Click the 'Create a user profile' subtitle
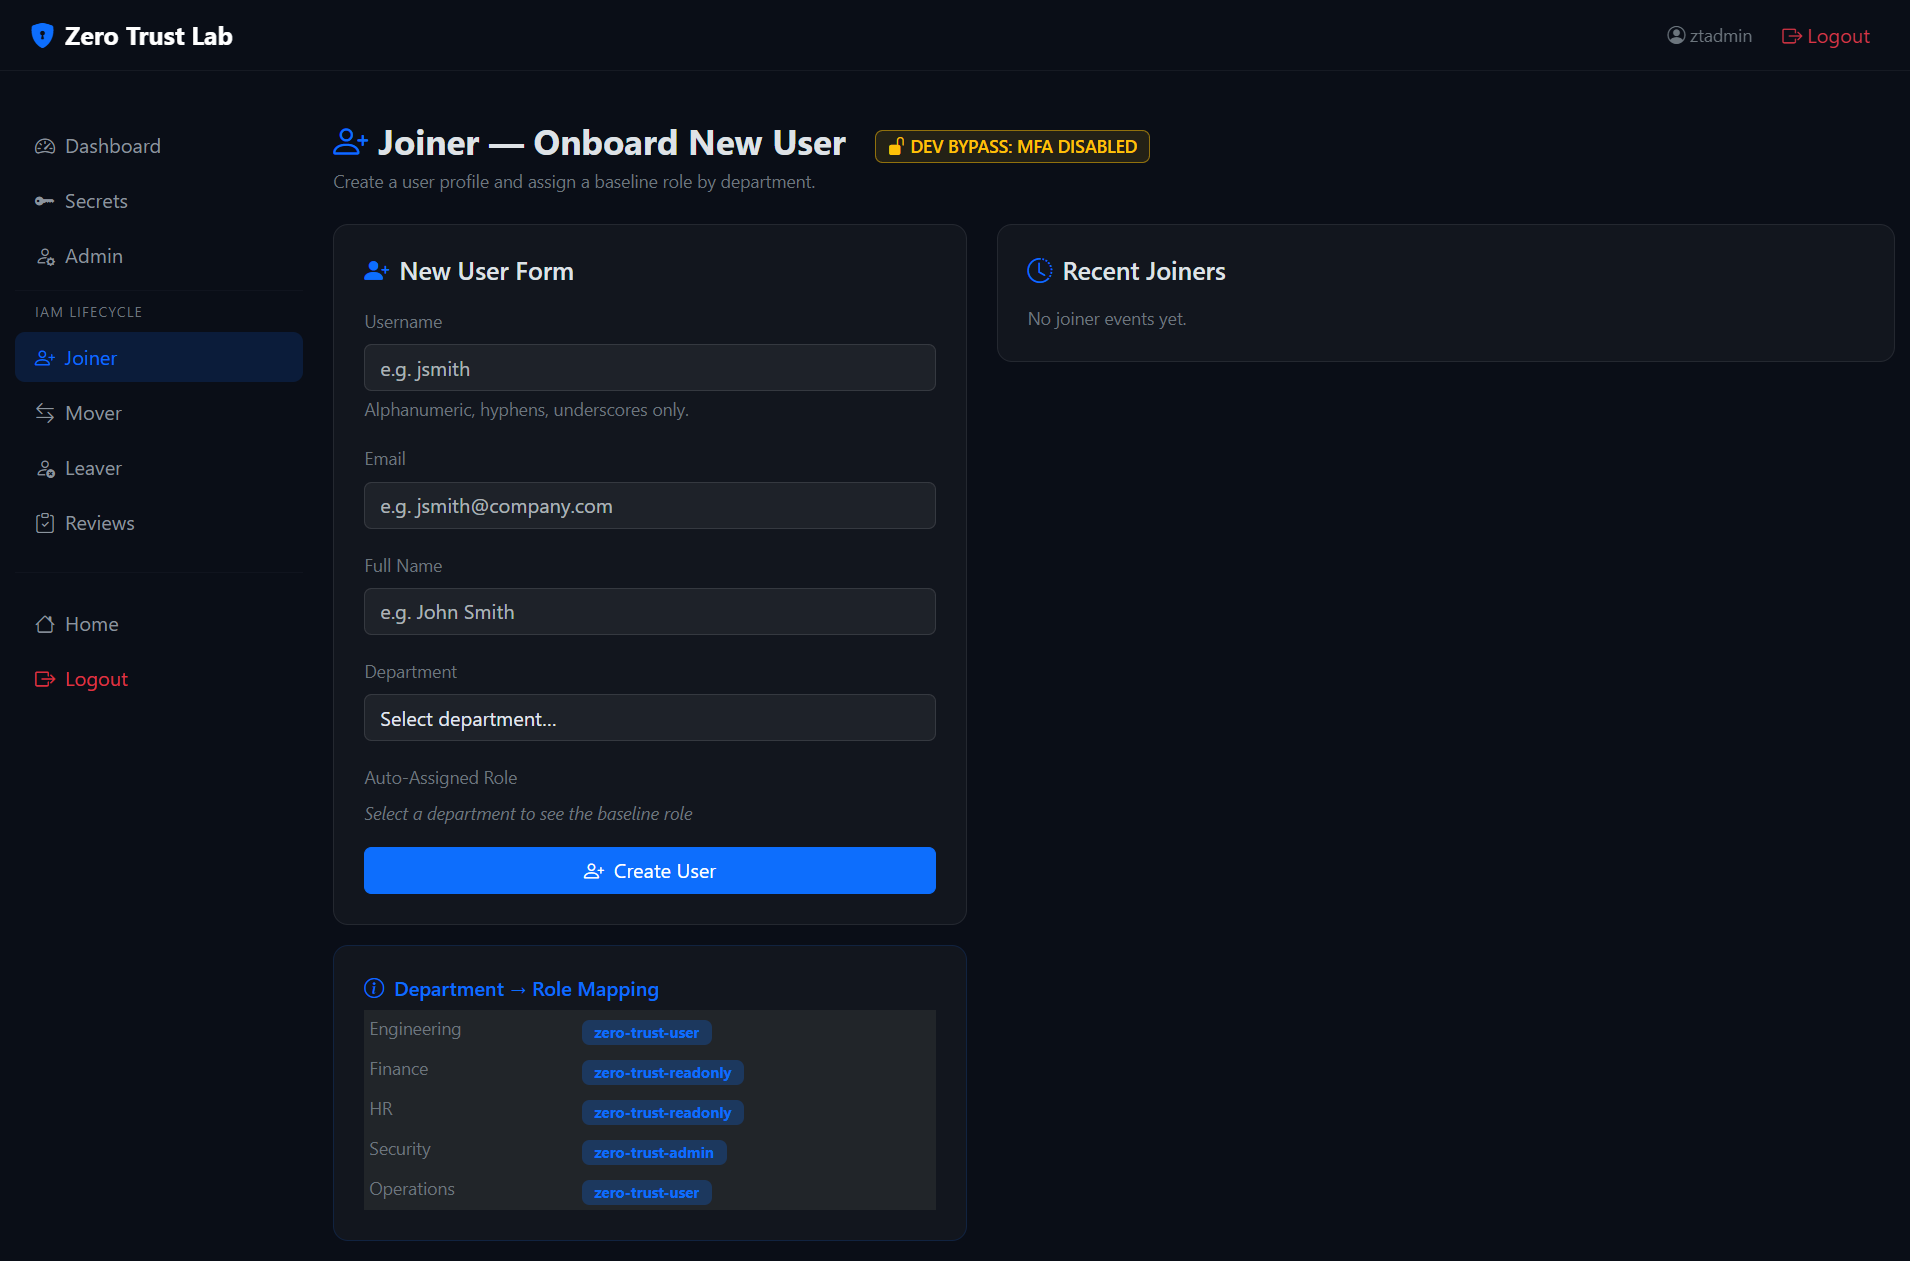This screenshot has height=1261, width=1910. pos(574,182)
